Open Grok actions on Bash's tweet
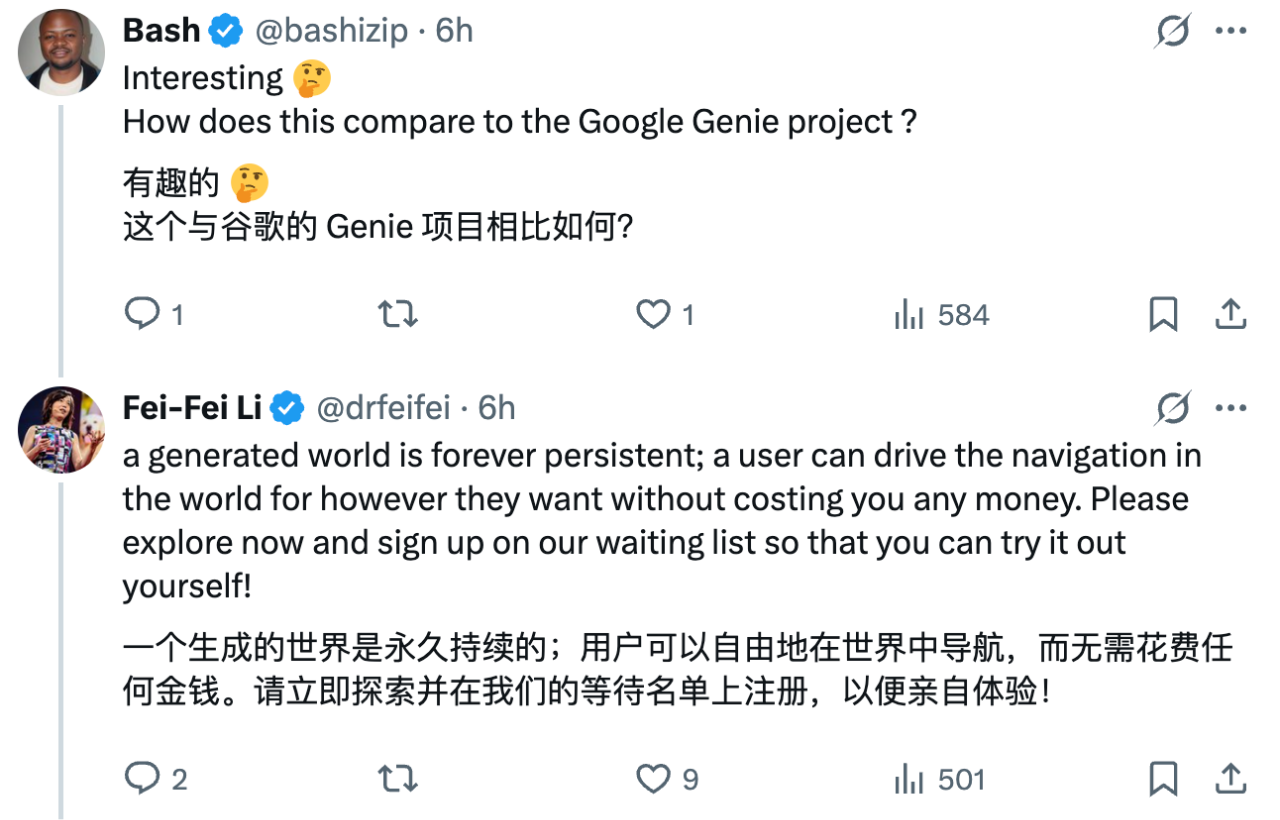The height and width of the screenshot is (820, 1280). click(x=1172, y=30)
